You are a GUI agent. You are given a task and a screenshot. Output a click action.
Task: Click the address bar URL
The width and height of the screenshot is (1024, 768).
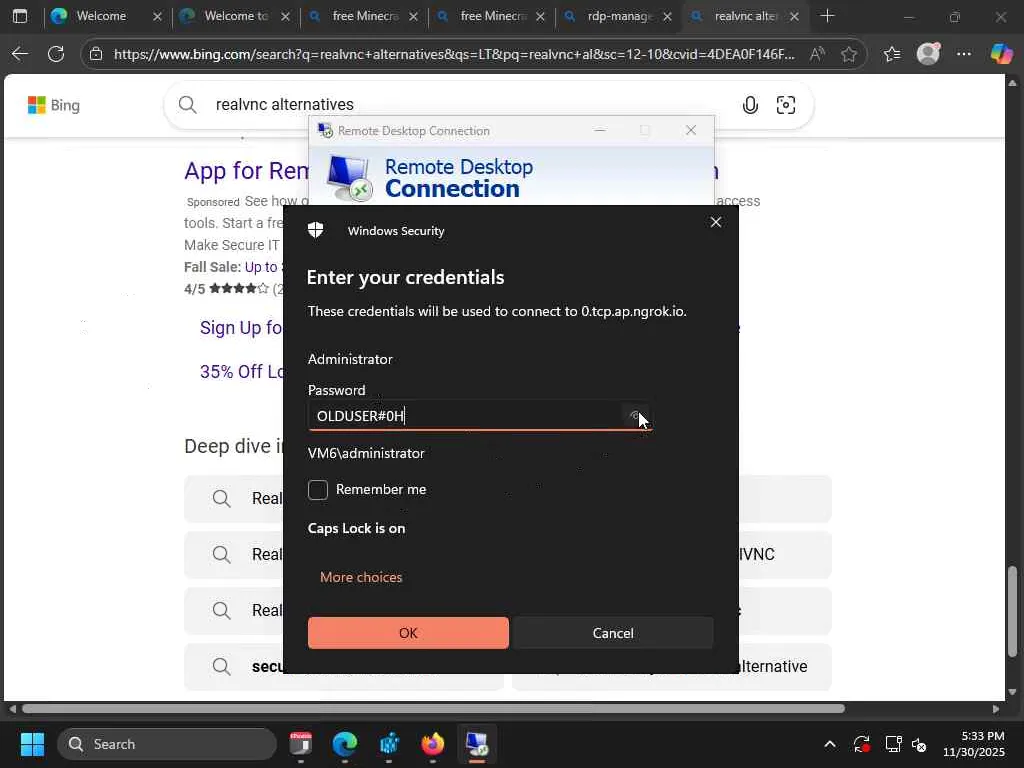[455, 54]
